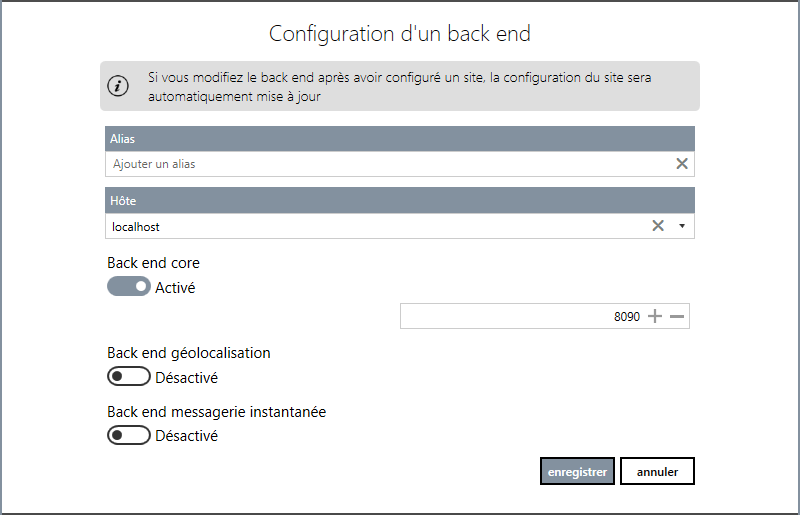
Task: Click Désactivé label under messagerie instantanée
Action: tap(186, 436)
